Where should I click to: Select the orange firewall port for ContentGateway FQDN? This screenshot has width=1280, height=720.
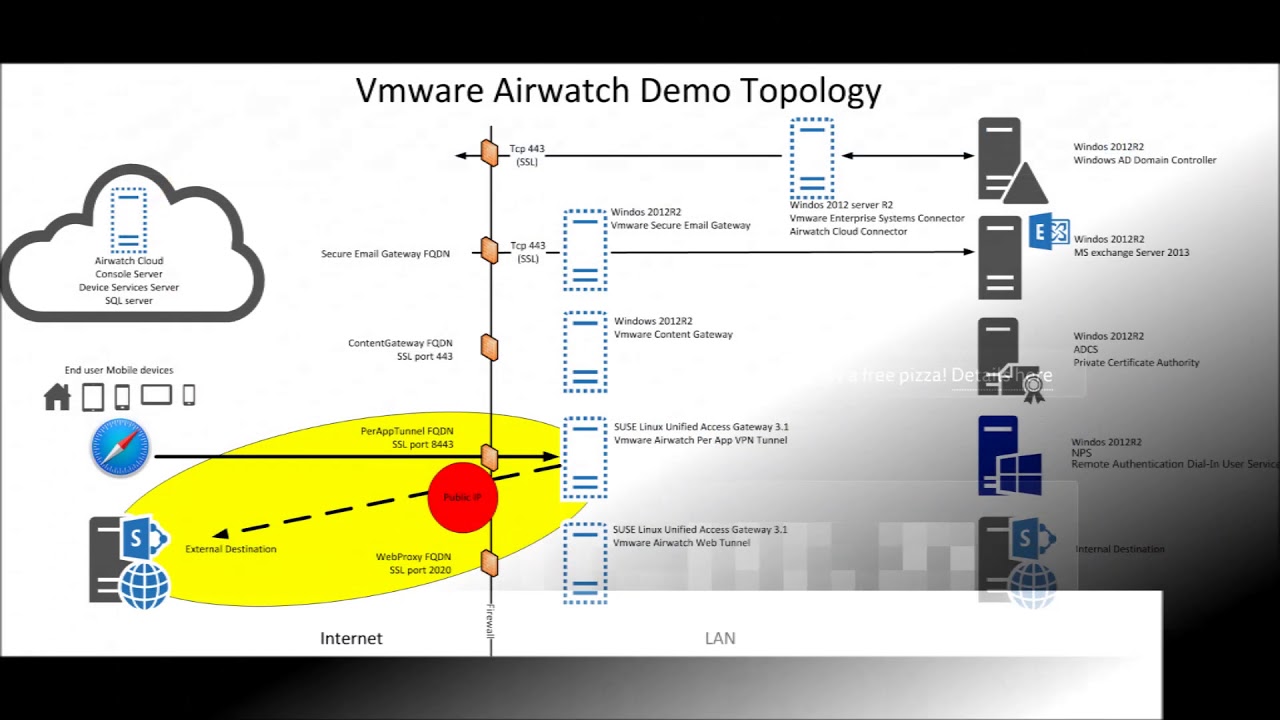[x=489, y=347]
